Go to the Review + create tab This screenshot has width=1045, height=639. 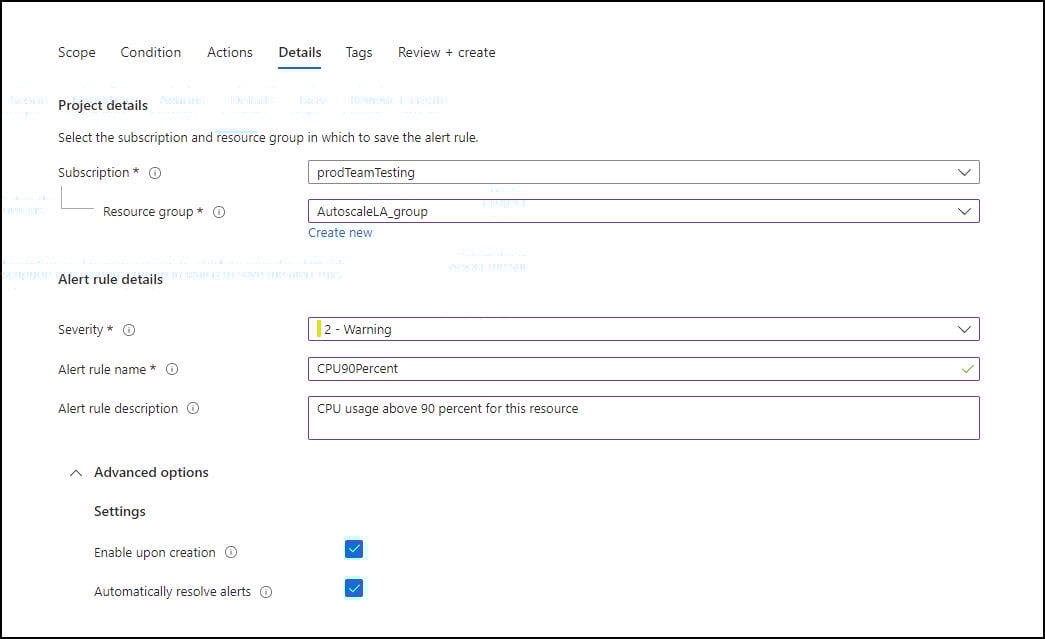446,52
